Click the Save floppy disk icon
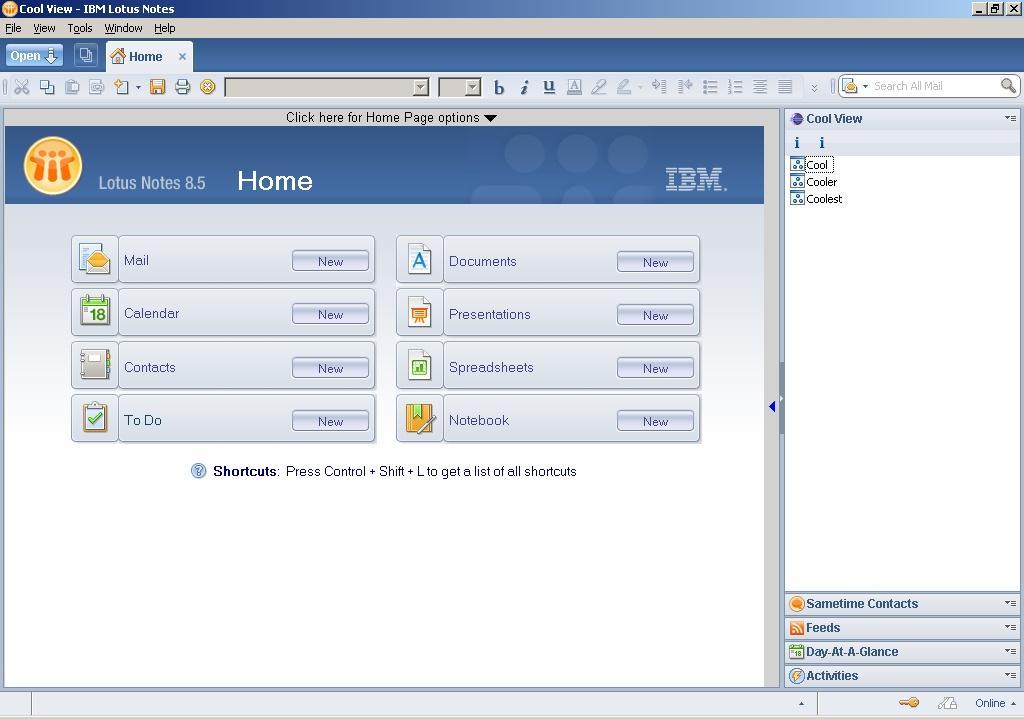 (x=157, y=87)
